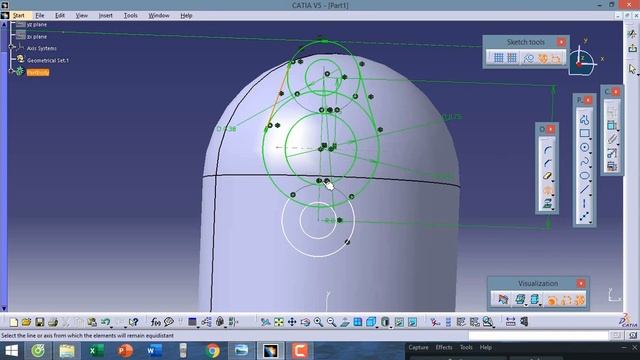
Task: Click the Formula f(x) icon
Action: (155, 322)
